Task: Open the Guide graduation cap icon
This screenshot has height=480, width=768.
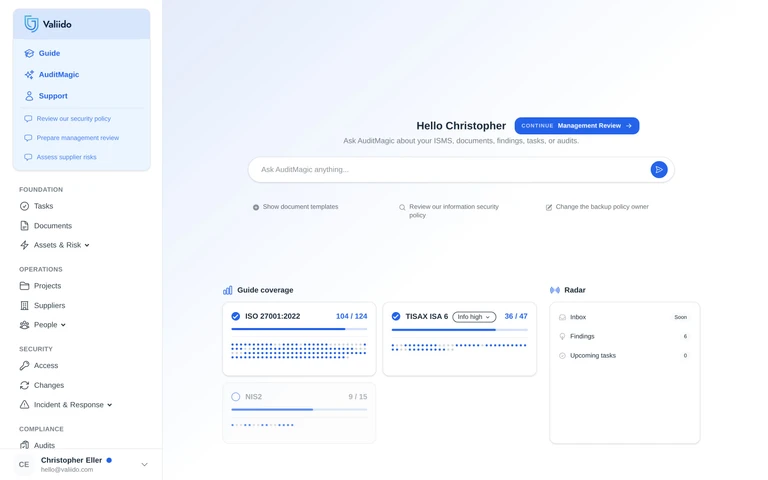Action: 29,53
